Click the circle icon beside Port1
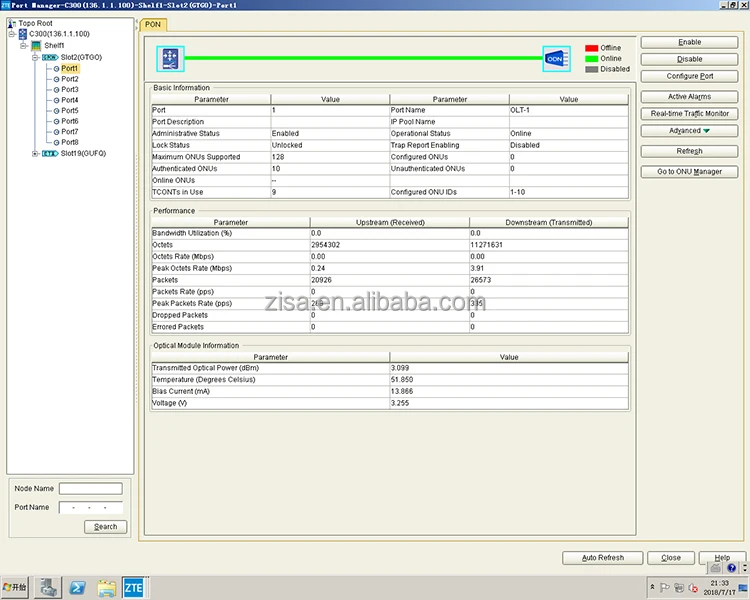Image resolution: width=750 pixels, height=600 pixels. tap(56, 69)
